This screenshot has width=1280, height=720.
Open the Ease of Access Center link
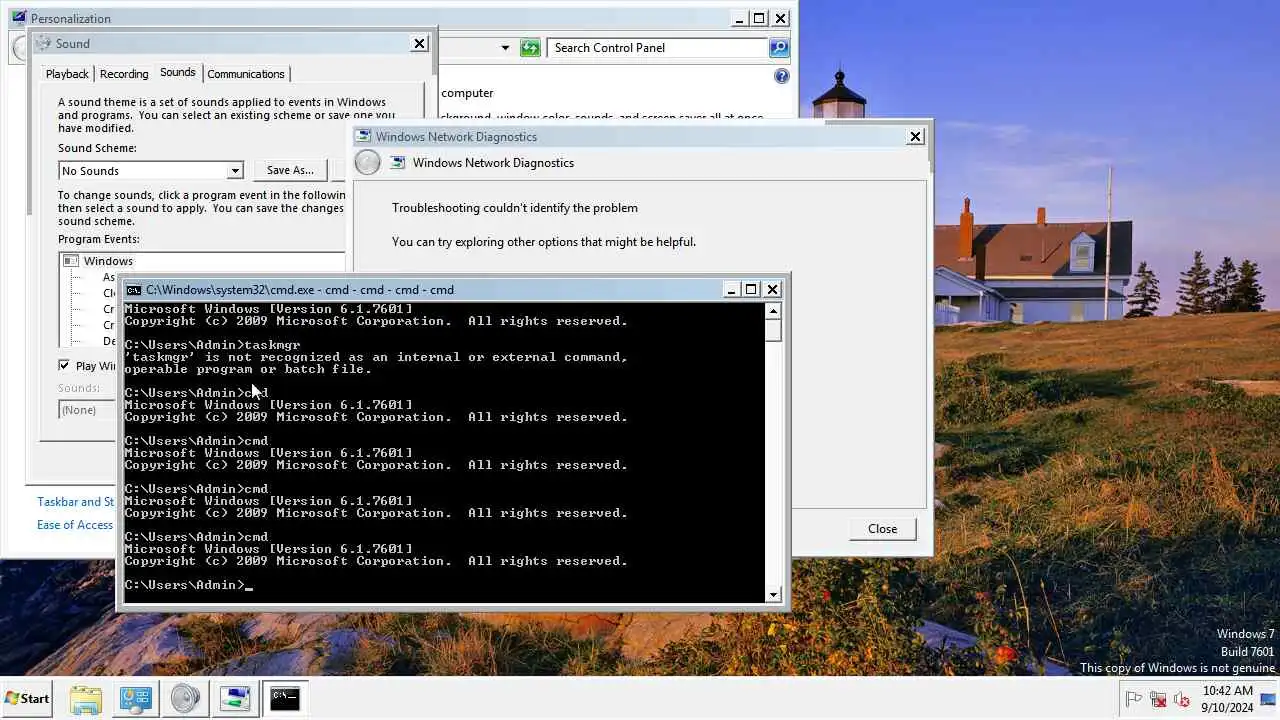pyautogui.click(x=75, y=525)
